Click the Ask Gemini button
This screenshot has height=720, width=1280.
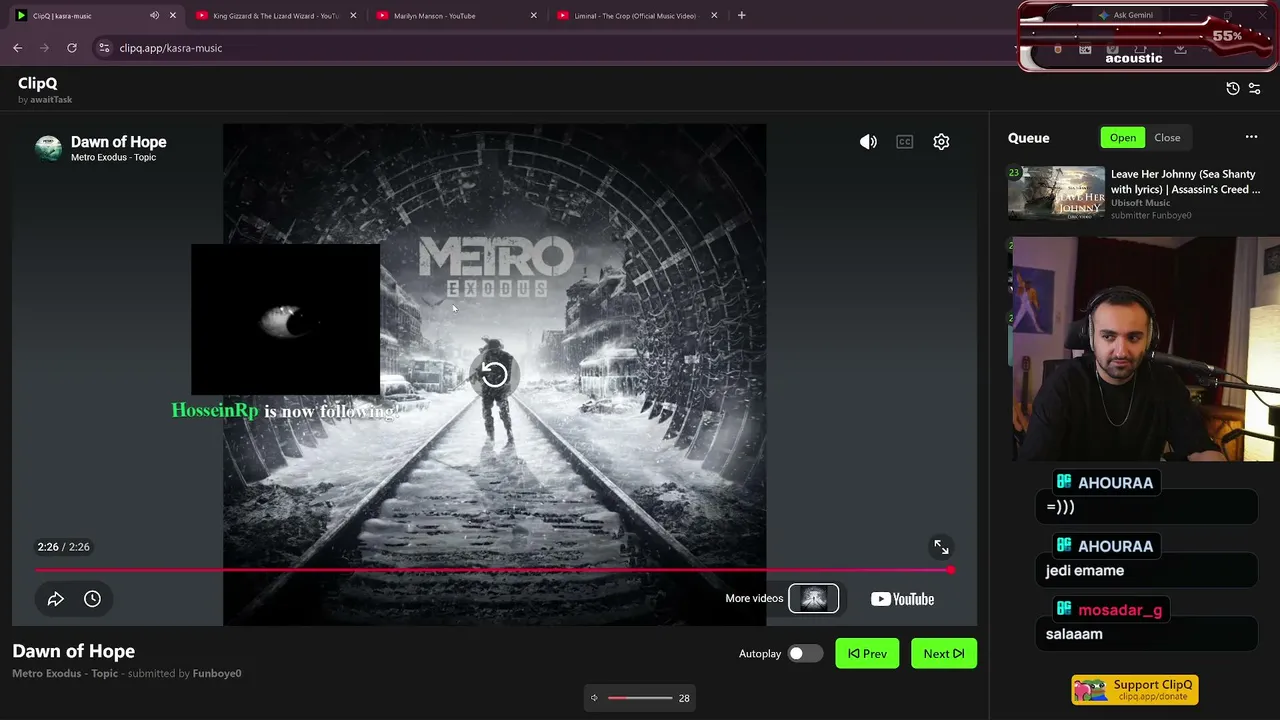click(x=1124, y=15)
